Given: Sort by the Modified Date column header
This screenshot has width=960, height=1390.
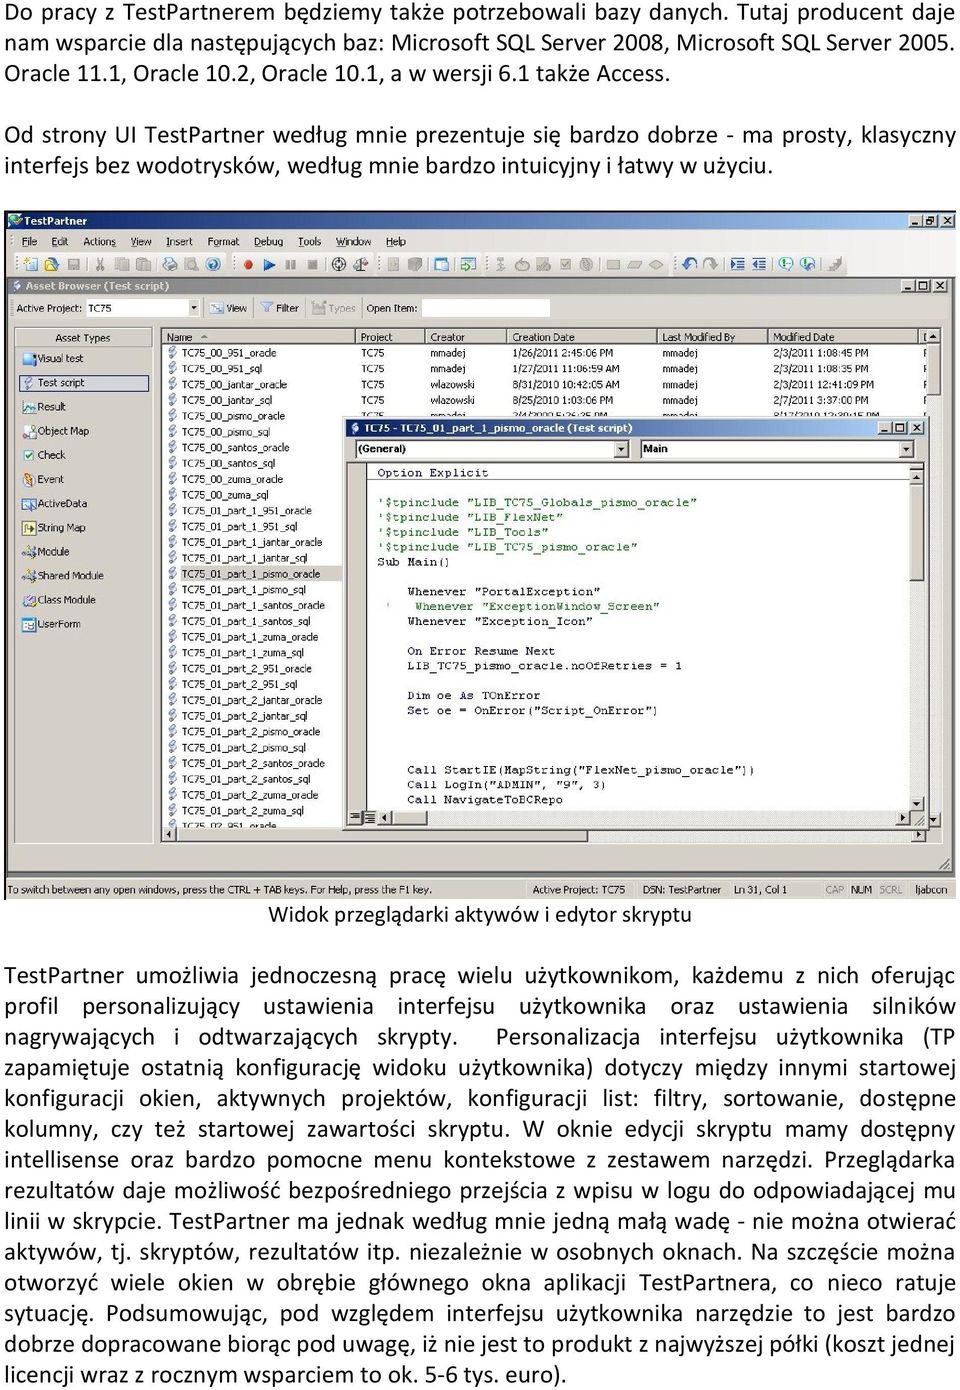Looking at the screenshot, I should [x=844, y=337].
